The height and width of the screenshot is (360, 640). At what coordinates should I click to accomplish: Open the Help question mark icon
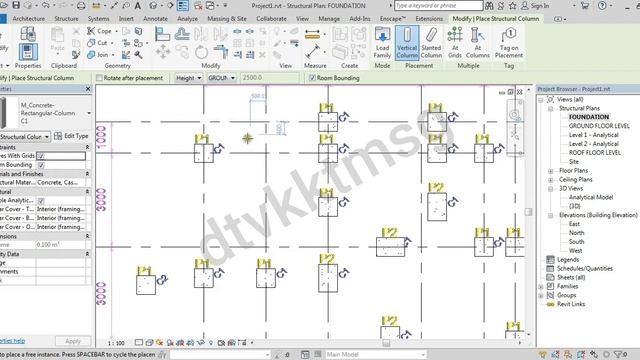(602, 6)
